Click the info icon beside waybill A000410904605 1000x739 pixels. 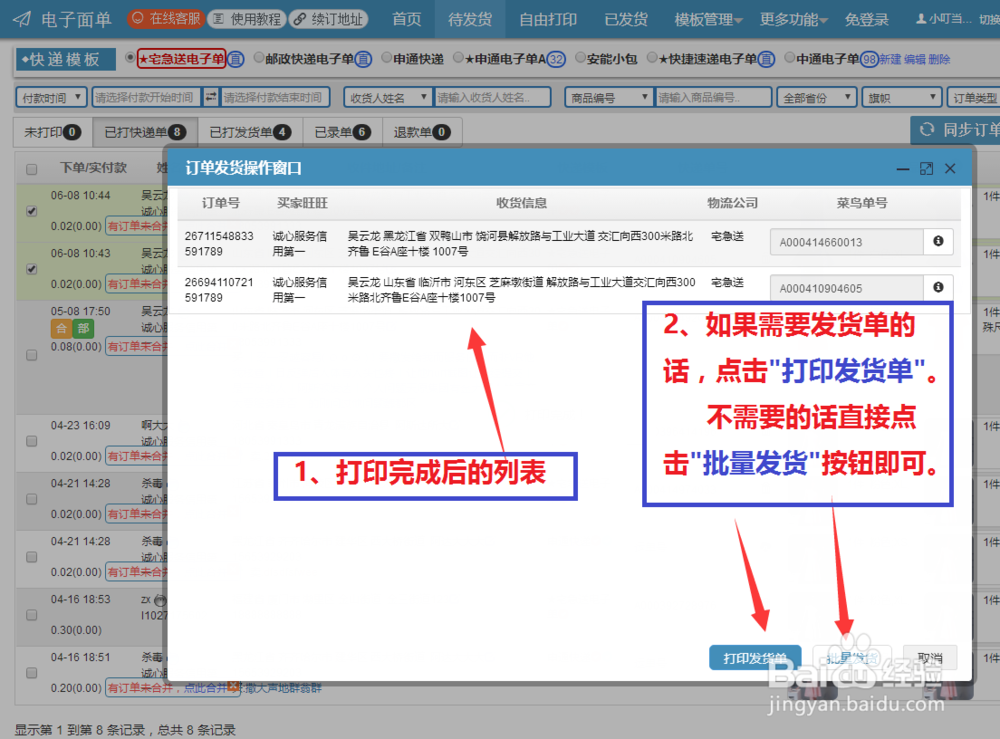pyautogui.click(x=938, y=287)
